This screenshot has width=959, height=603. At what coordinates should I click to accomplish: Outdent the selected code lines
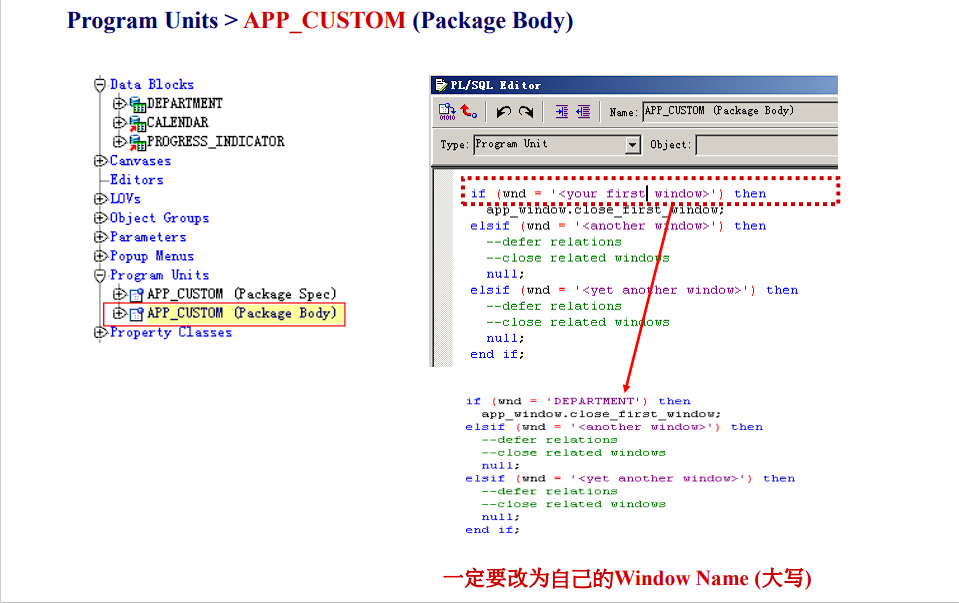pyautogui.click(x=583, y=111)
